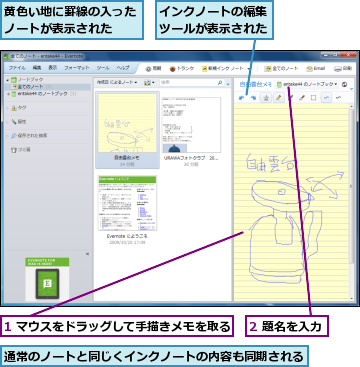
Task: Click the Undo arrow in the ink toolbar
Action: (x=242, y=98)
